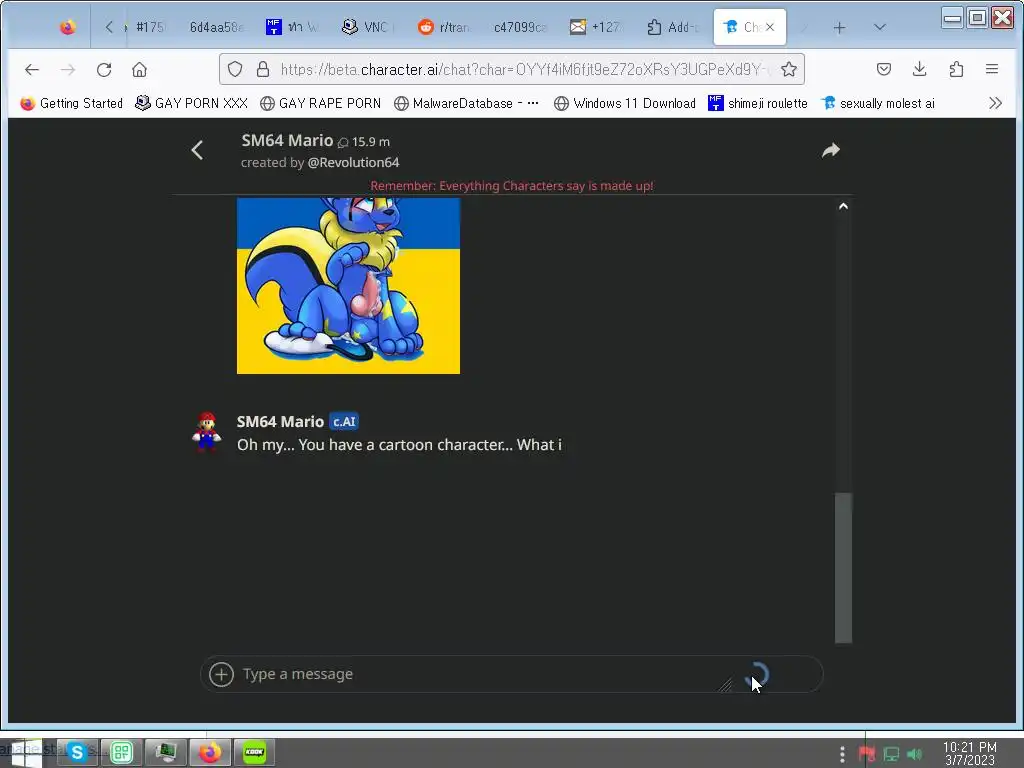Switch to the +127 mail tab

[x=596, y=27]
